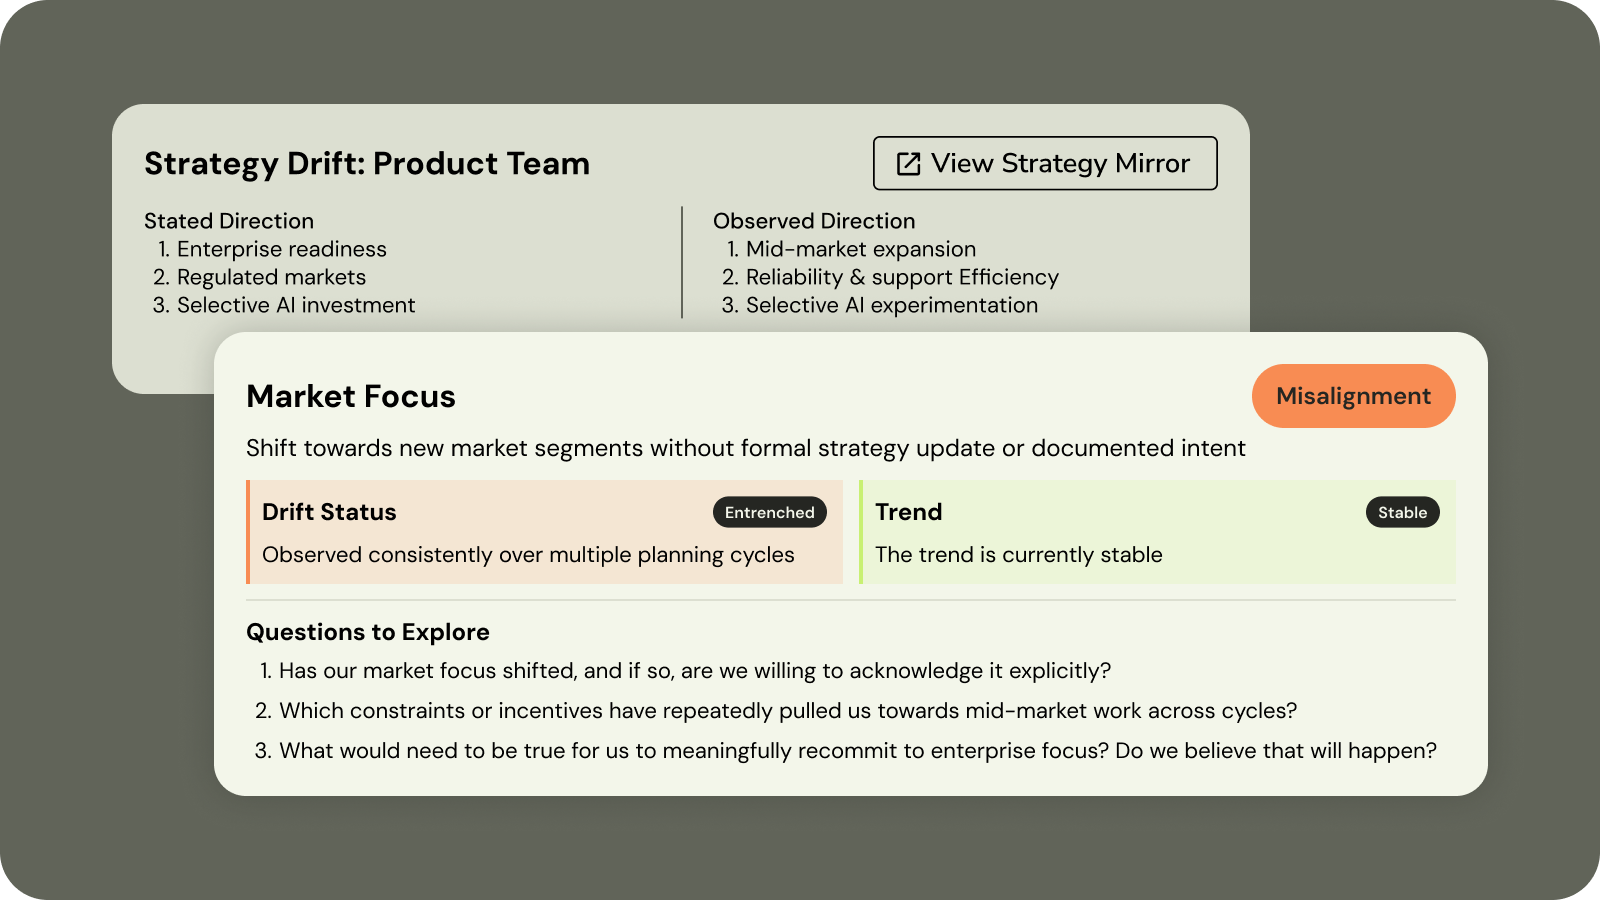Click the View Strategy Mirror button

(1045, 163)
